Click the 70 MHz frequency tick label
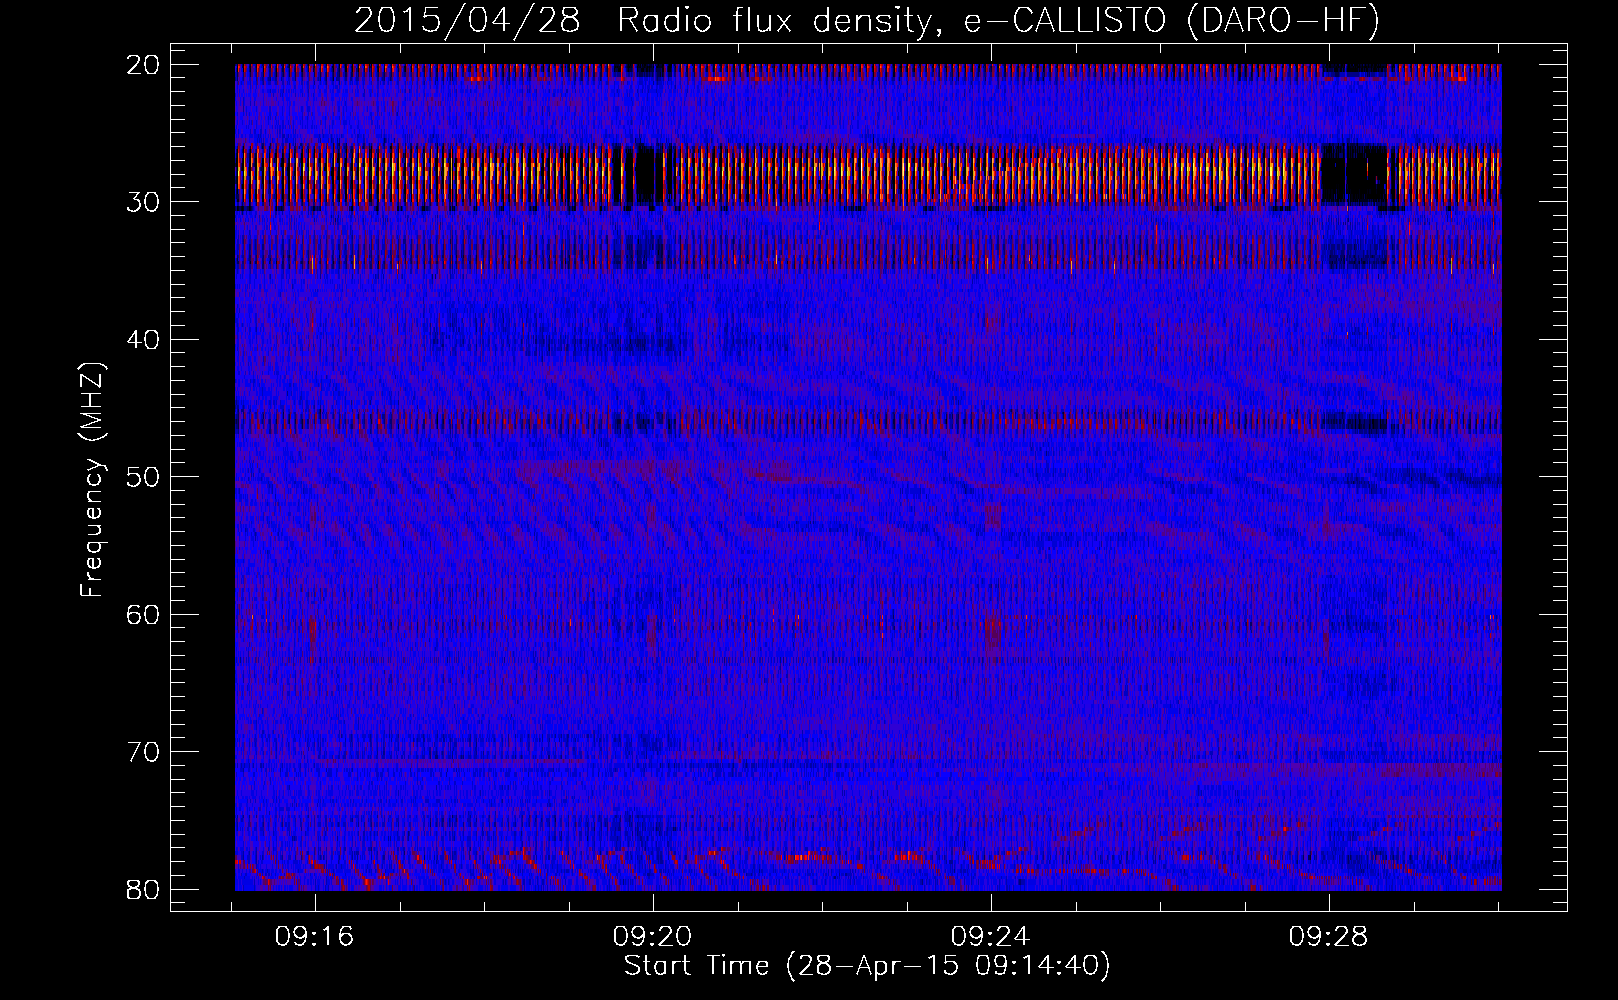Image resolution: width=1618 pixels, height=1000 pixels. [143, 752]
